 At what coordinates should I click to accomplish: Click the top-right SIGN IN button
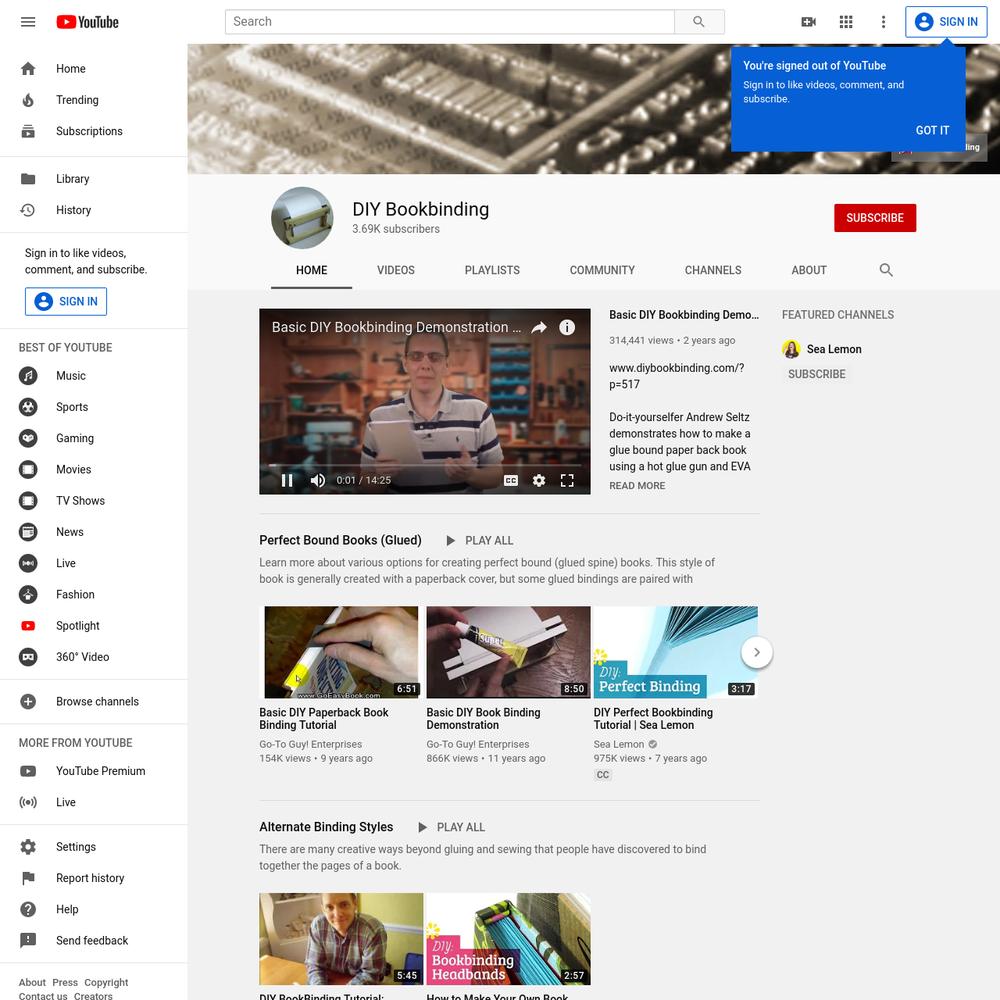click(946, 22)
